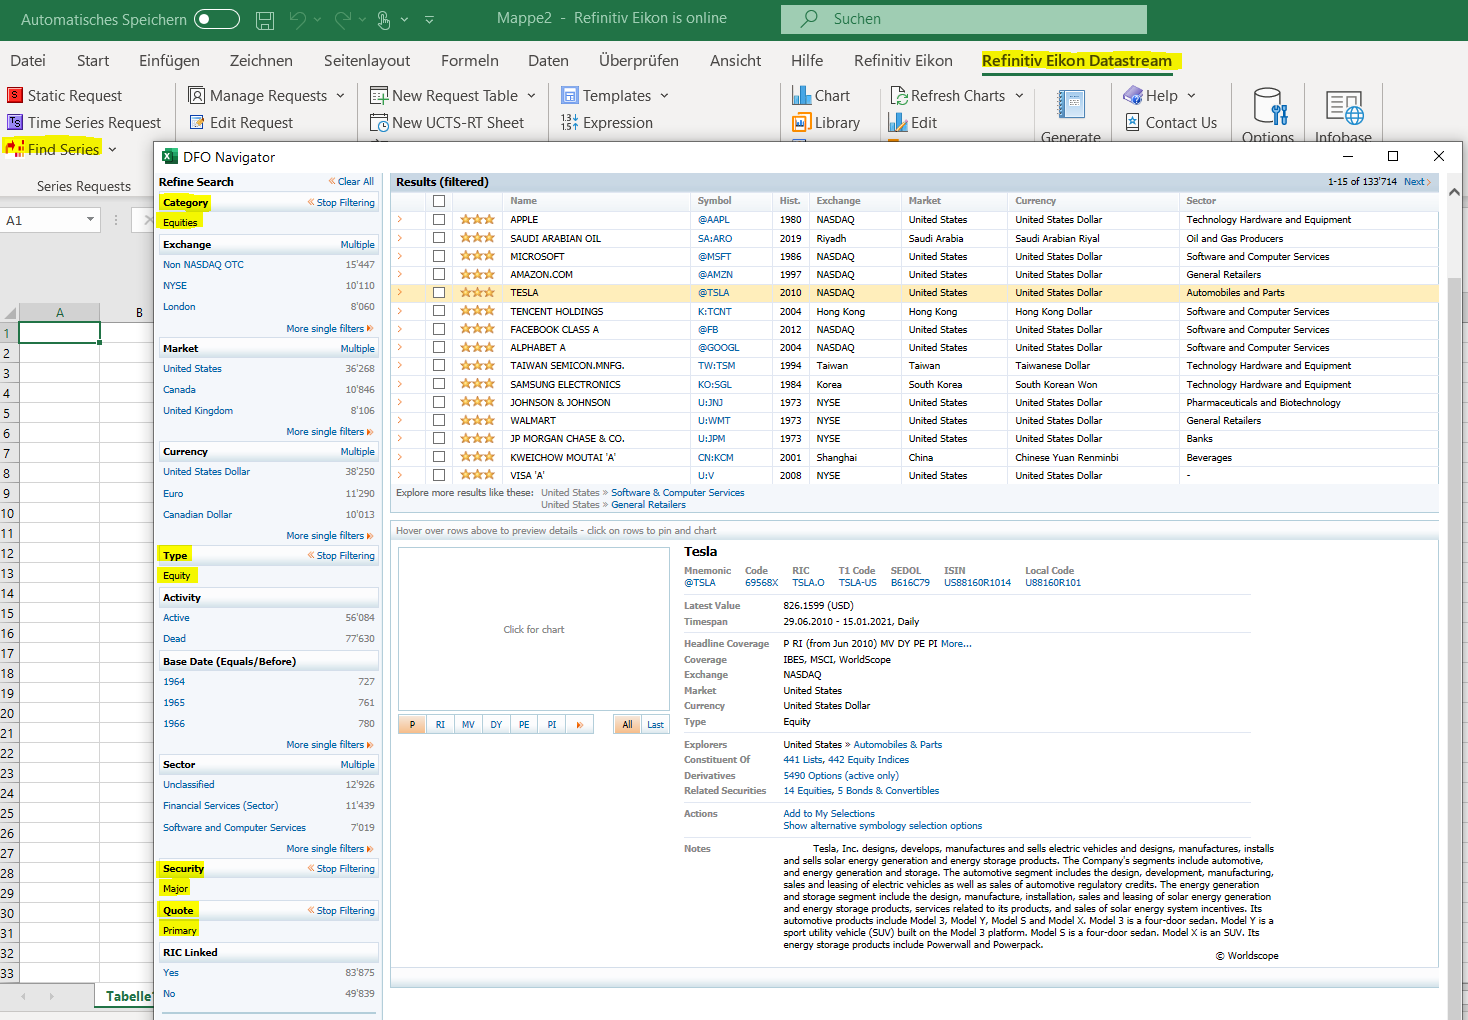Select the MV datatype button
Screen dimensions: 1468x1020
pos(468,724)
